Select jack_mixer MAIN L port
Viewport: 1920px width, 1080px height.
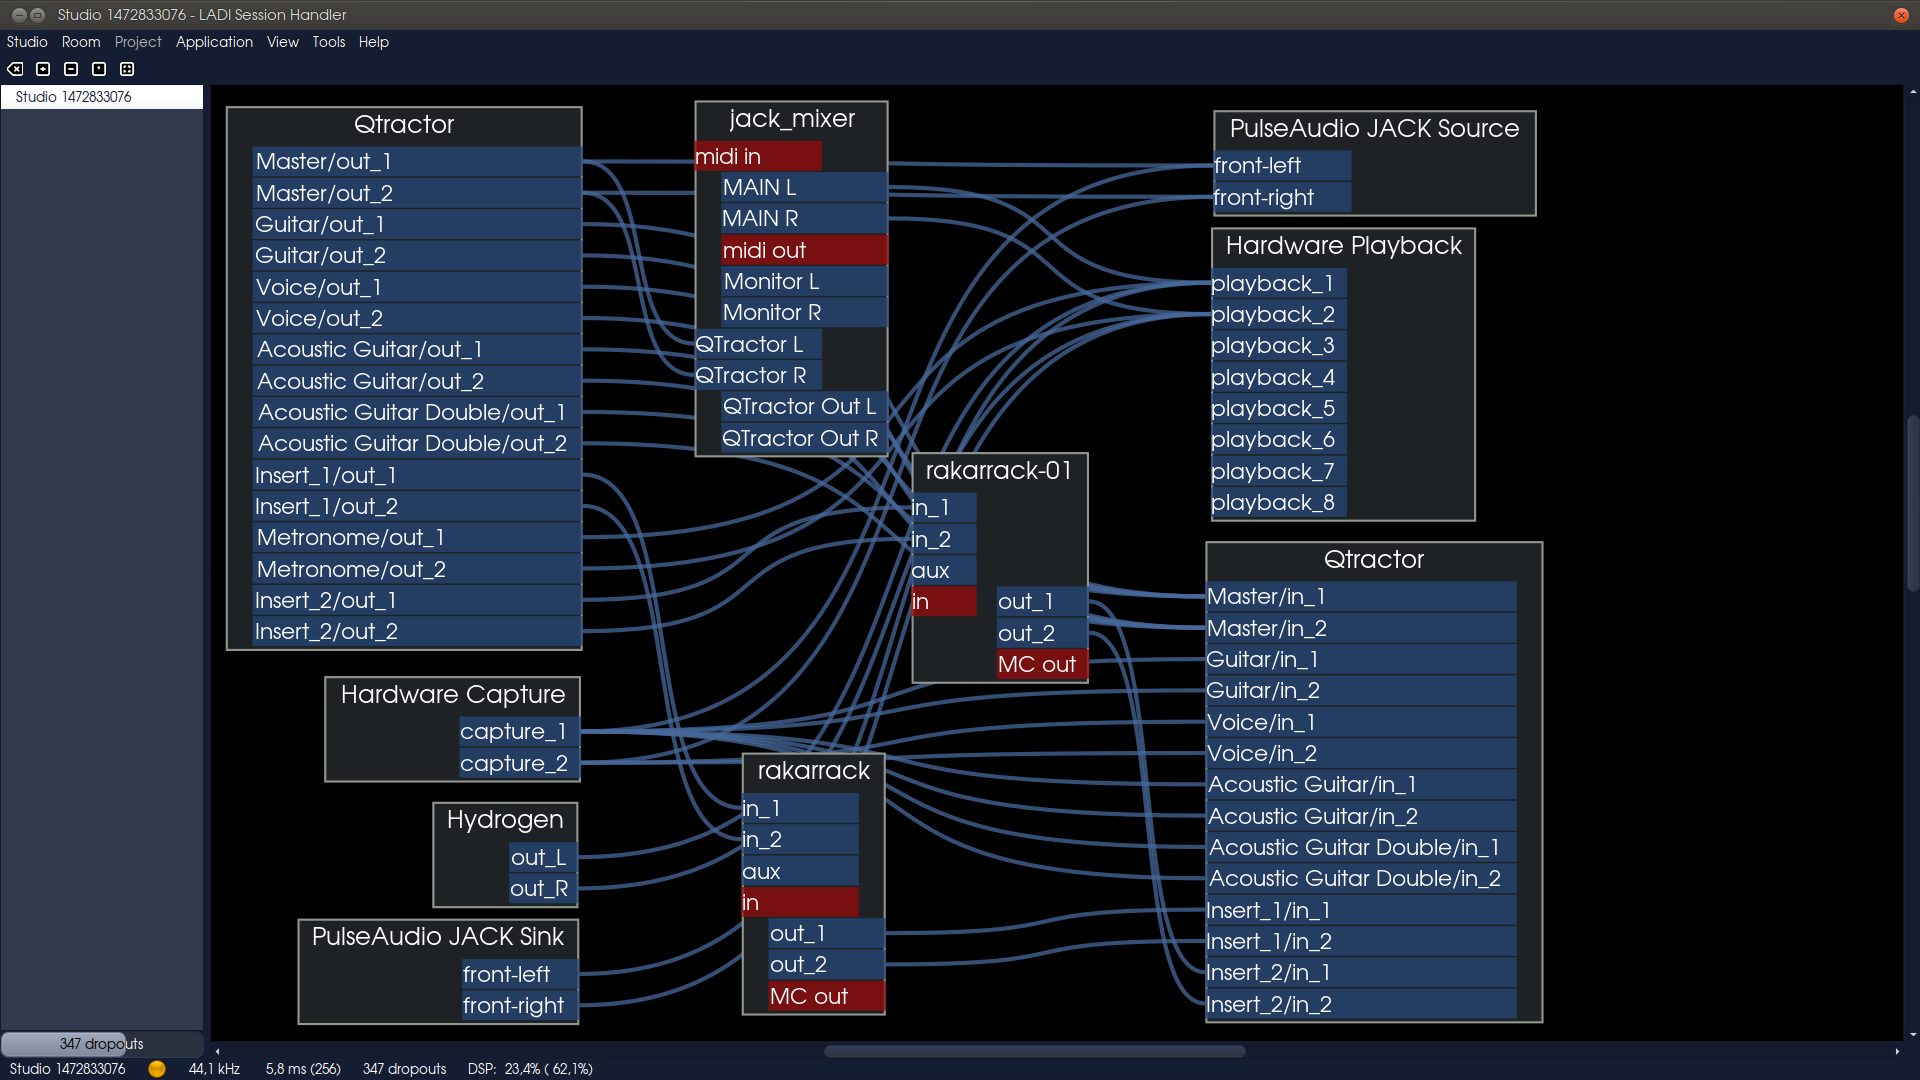click(x=804, y=188)
